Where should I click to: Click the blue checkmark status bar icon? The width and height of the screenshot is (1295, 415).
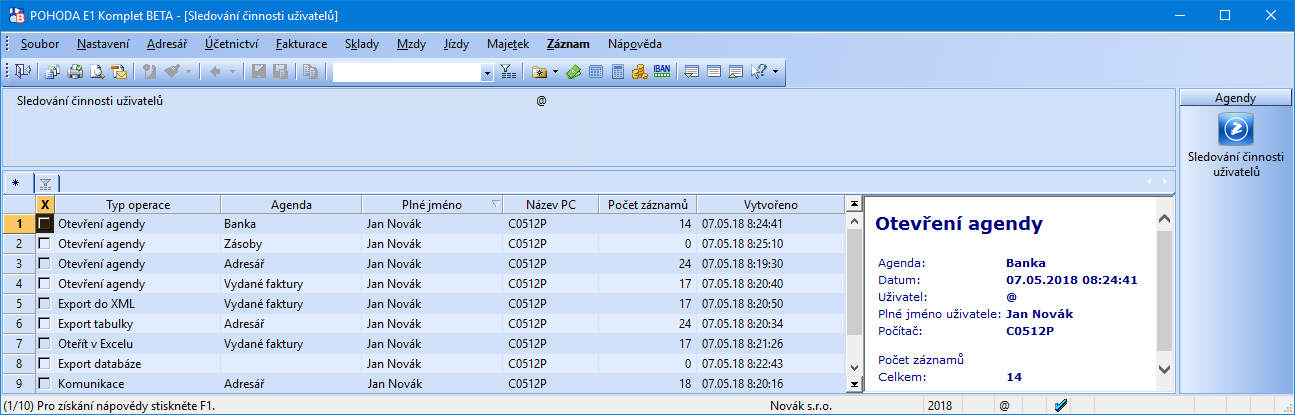1061,406
